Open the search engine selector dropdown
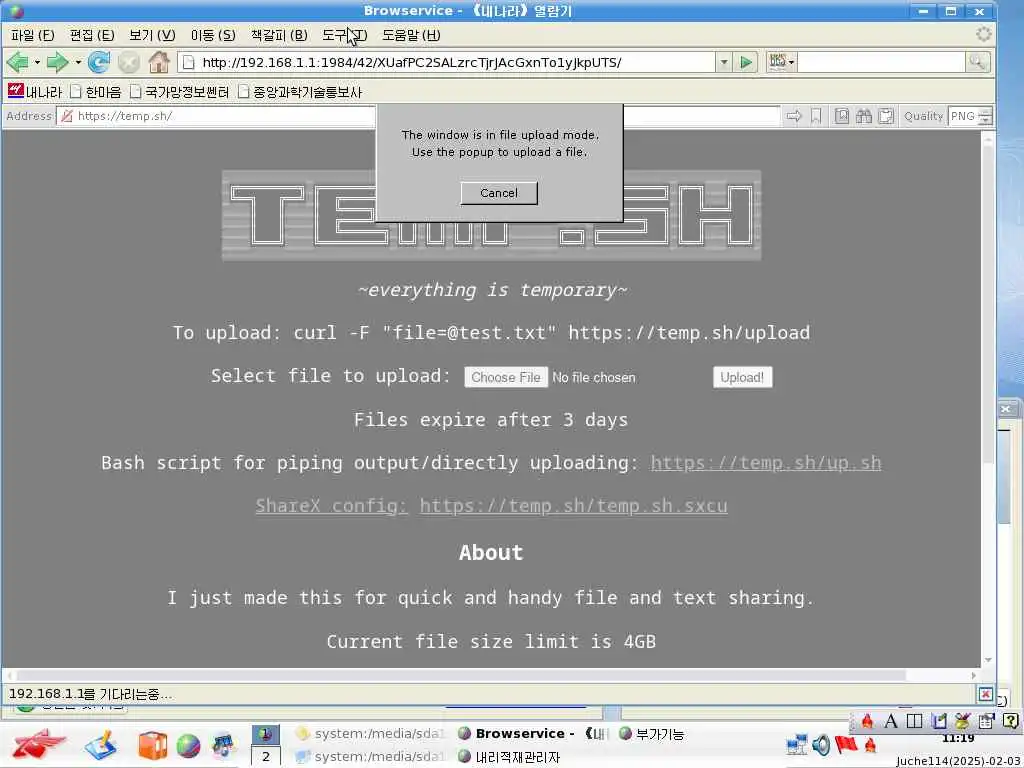Viewport: 1024px width, 768px height. coord(782,62)
